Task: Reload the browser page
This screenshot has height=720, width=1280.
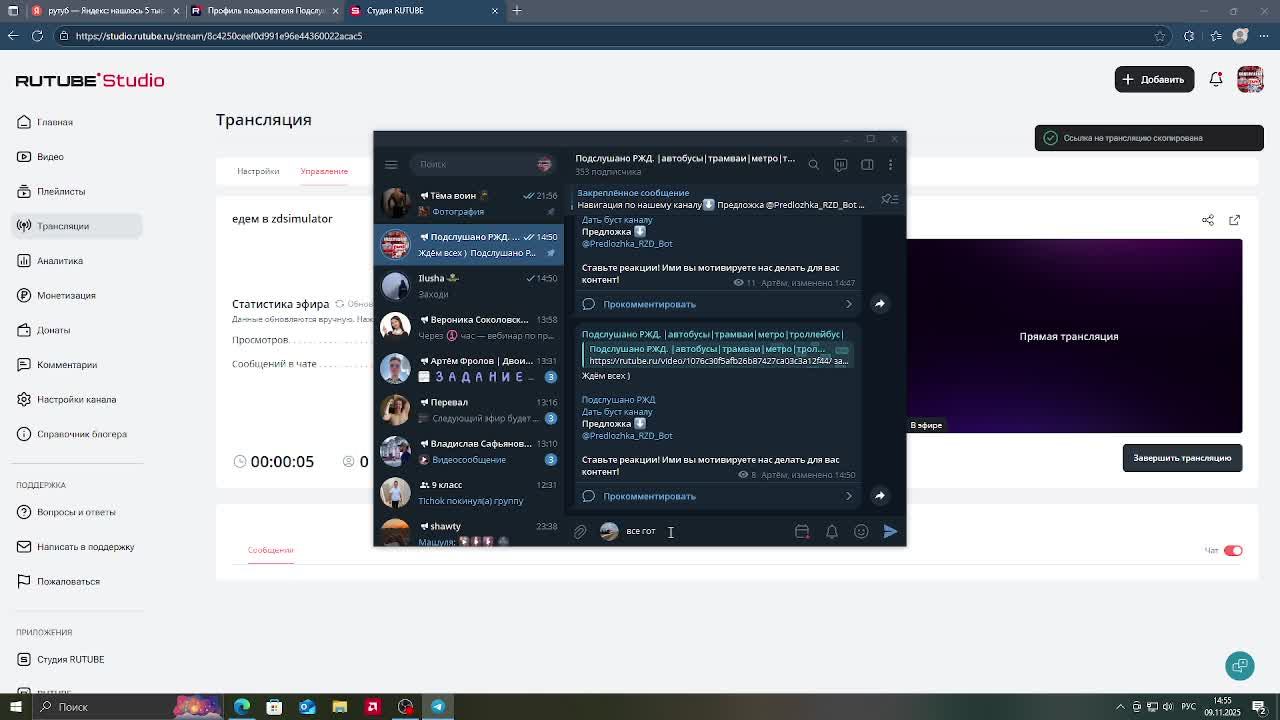Action: coord(37,36)
